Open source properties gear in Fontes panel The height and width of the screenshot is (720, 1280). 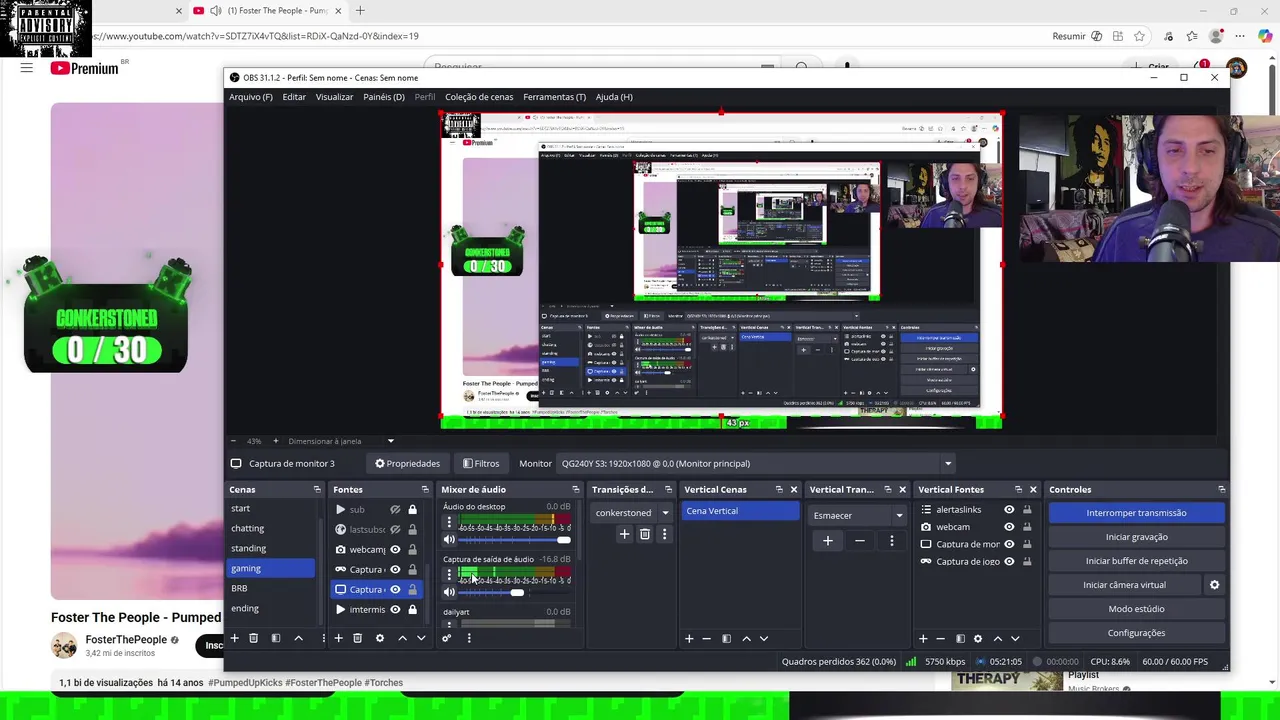coord(379,638)
